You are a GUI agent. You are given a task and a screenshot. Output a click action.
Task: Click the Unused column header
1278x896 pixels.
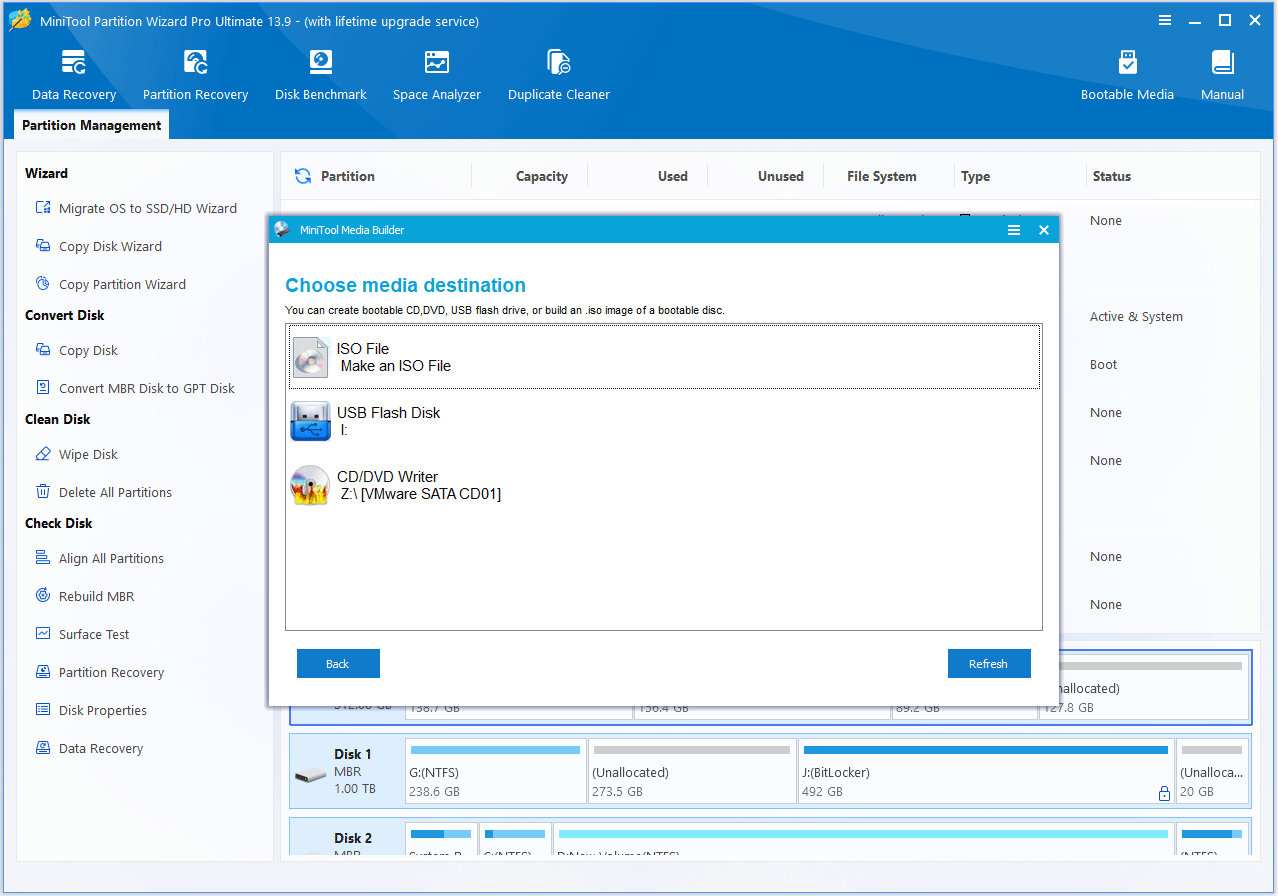tap(781, 176)
